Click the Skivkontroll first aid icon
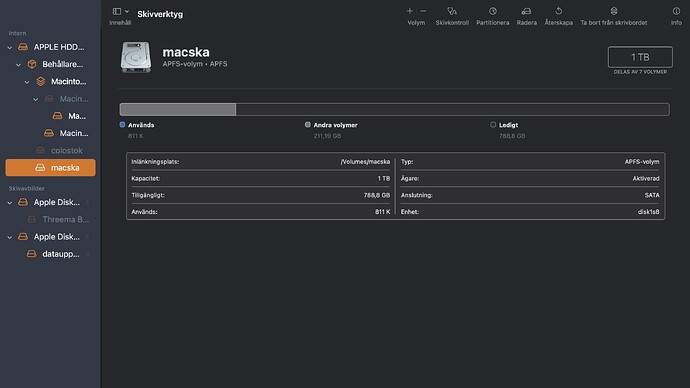The width and height of the screenshot is (690, 388). 451,11
